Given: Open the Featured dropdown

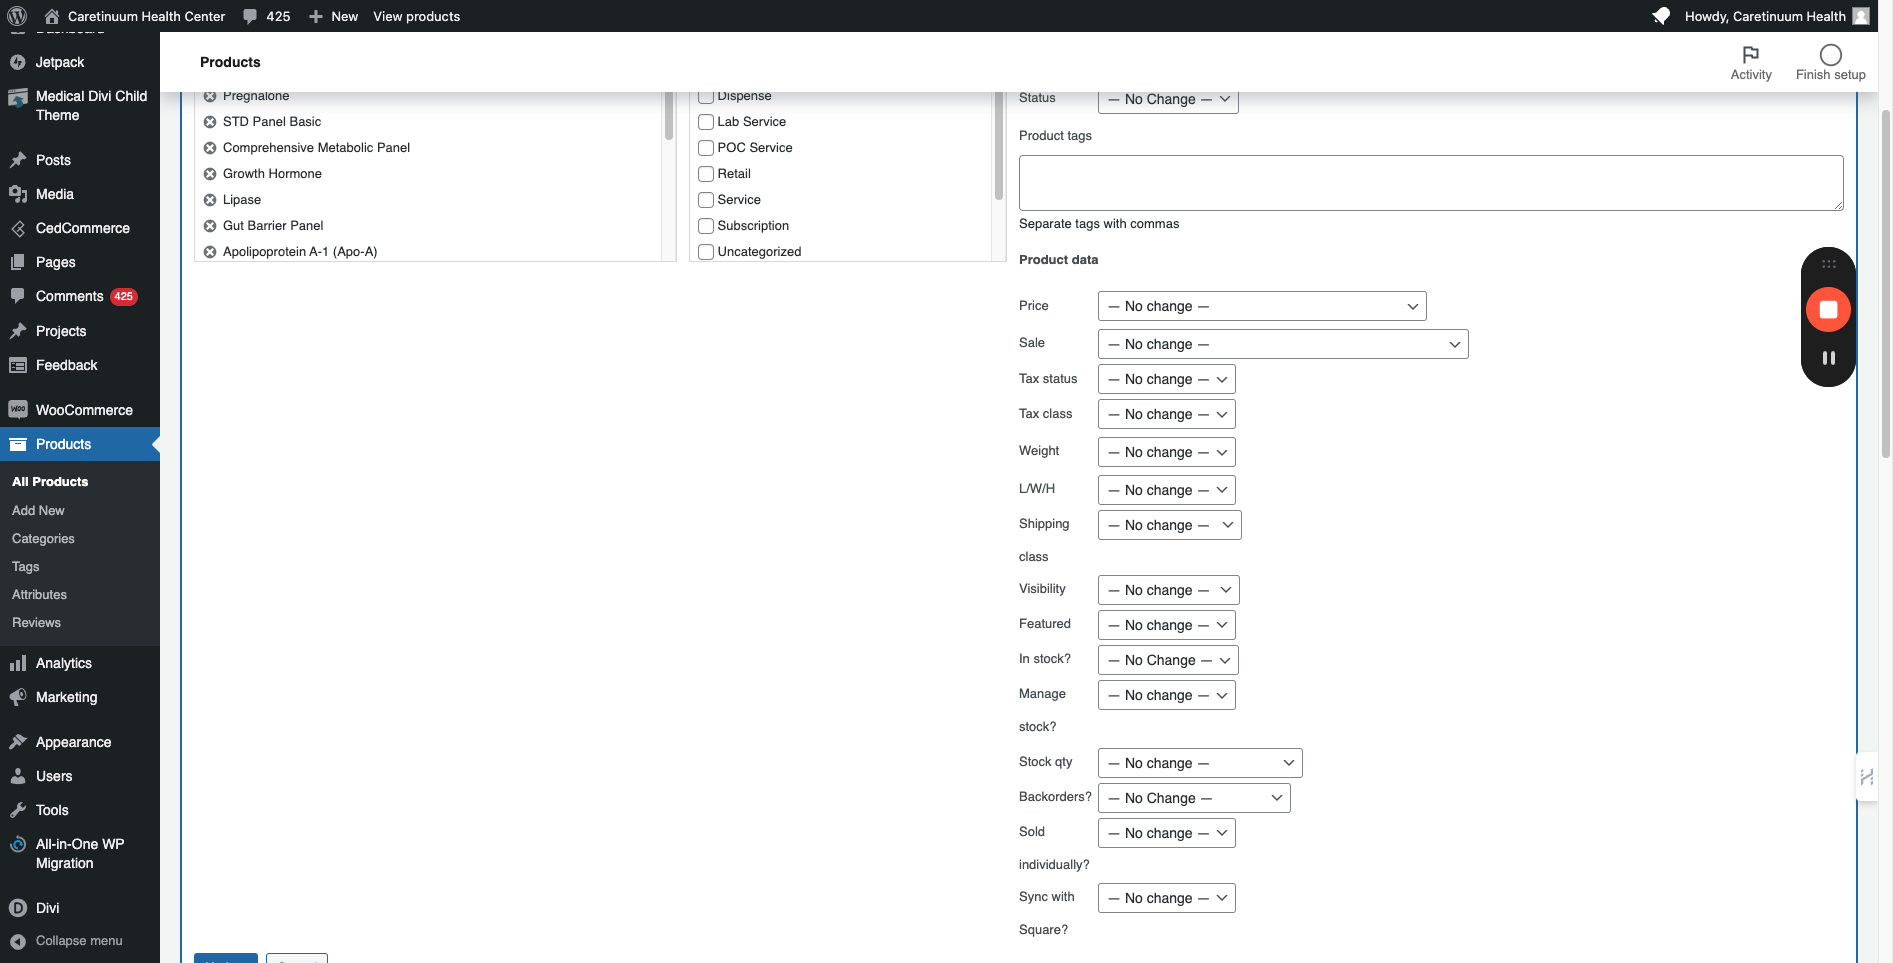Looking at the screenshot, I should coord(1167,625).
